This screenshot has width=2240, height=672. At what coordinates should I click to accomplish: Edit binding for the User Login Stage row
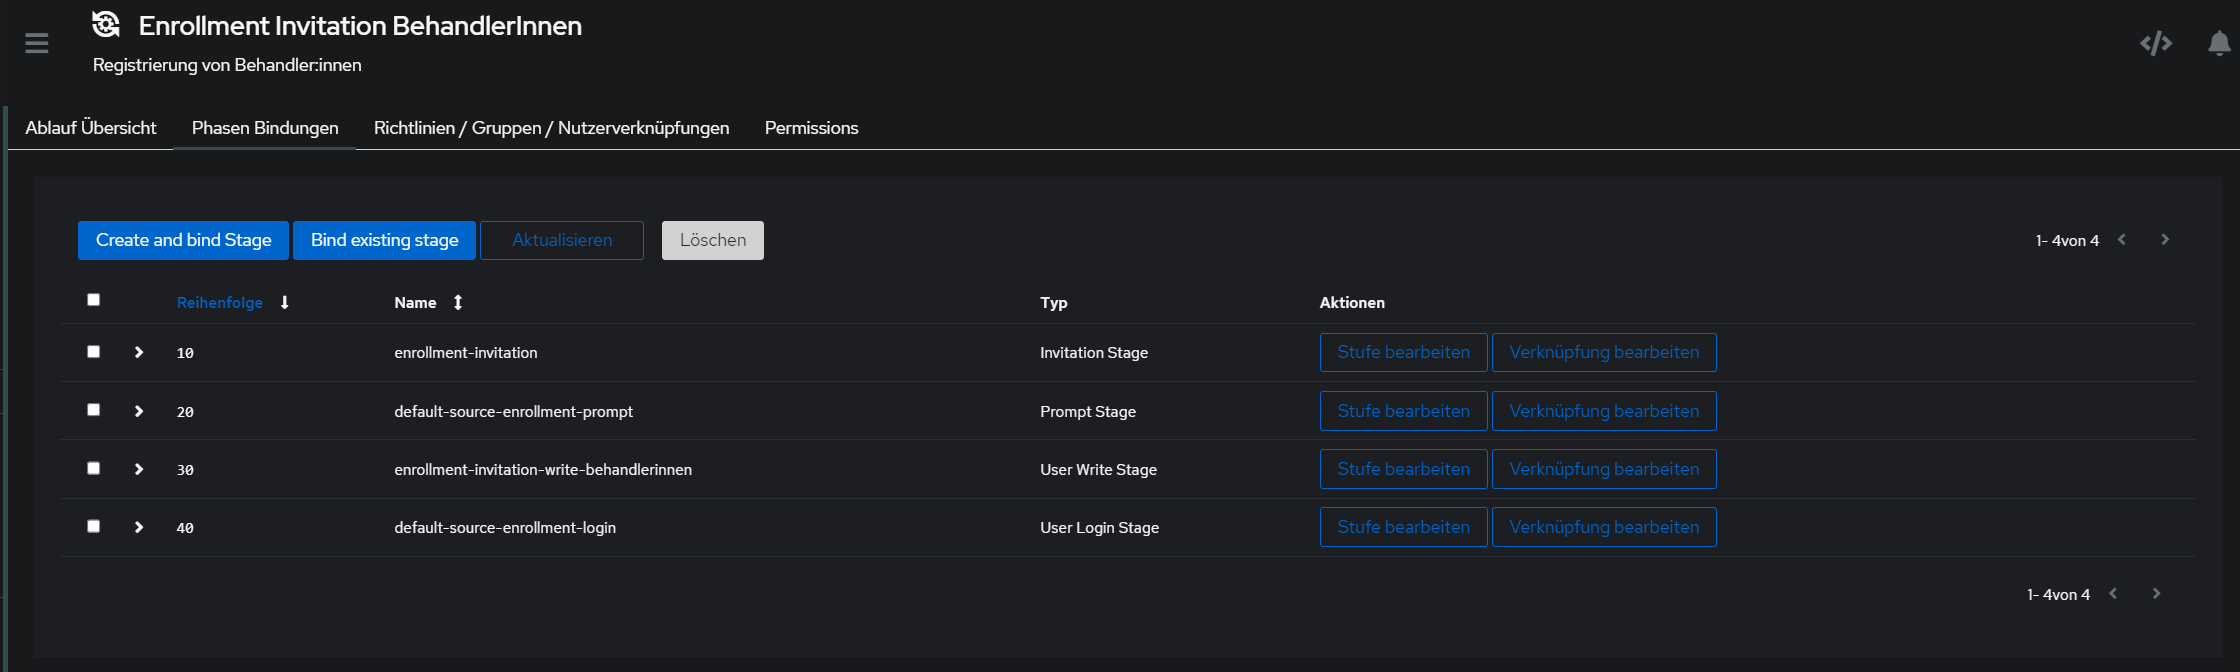click(1603, 527)
